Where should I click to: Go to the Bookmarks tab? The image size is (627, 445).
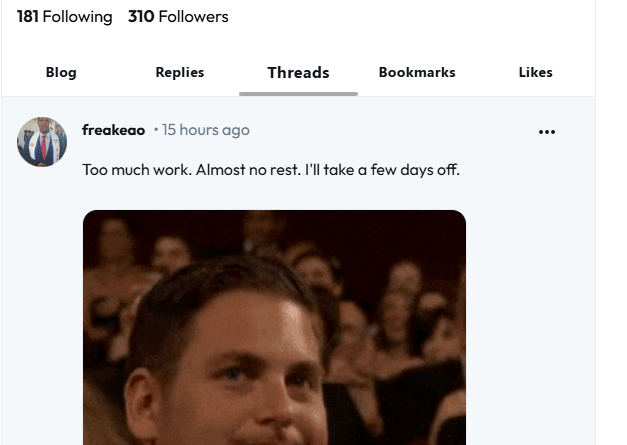(417, 72)
